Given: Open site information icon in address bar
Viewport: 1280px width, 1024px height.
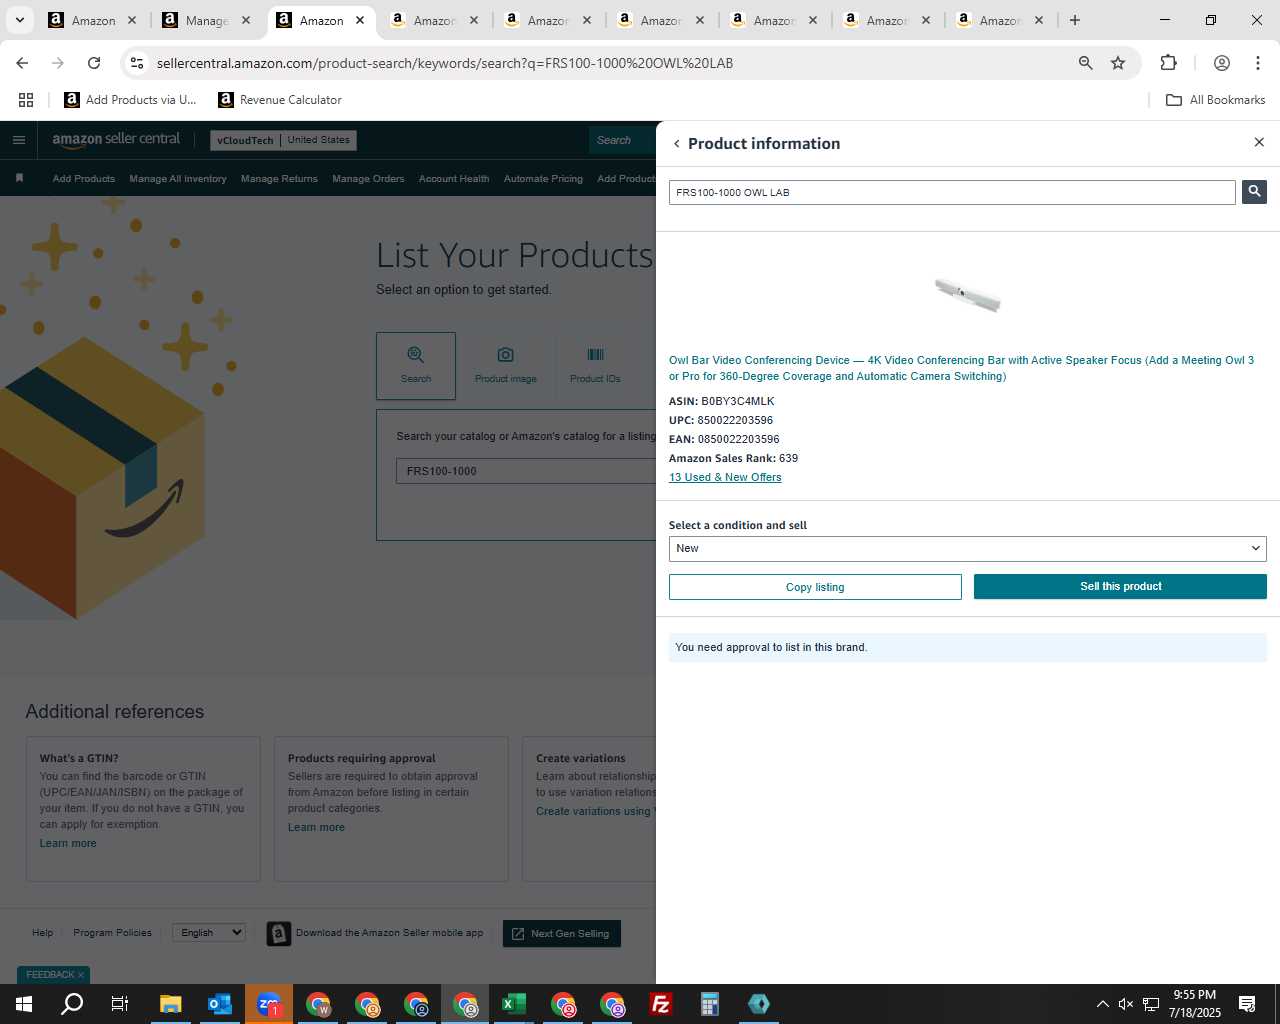Looking at the screenshot, I should click(x=137, y=63).
